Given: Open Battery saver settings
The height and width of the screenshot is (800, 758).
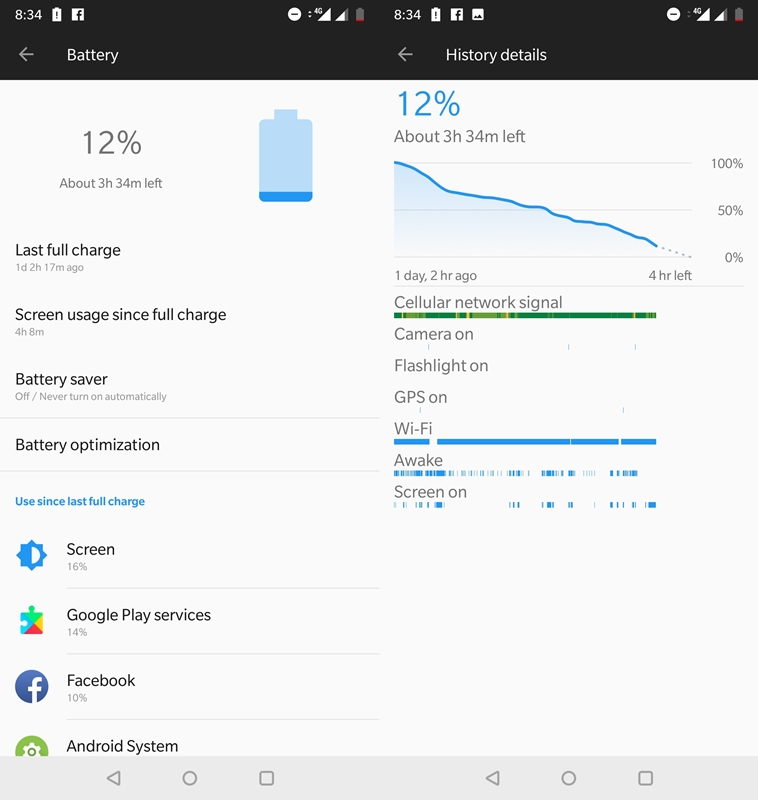Looking at the screenshot, I should 190,387.
